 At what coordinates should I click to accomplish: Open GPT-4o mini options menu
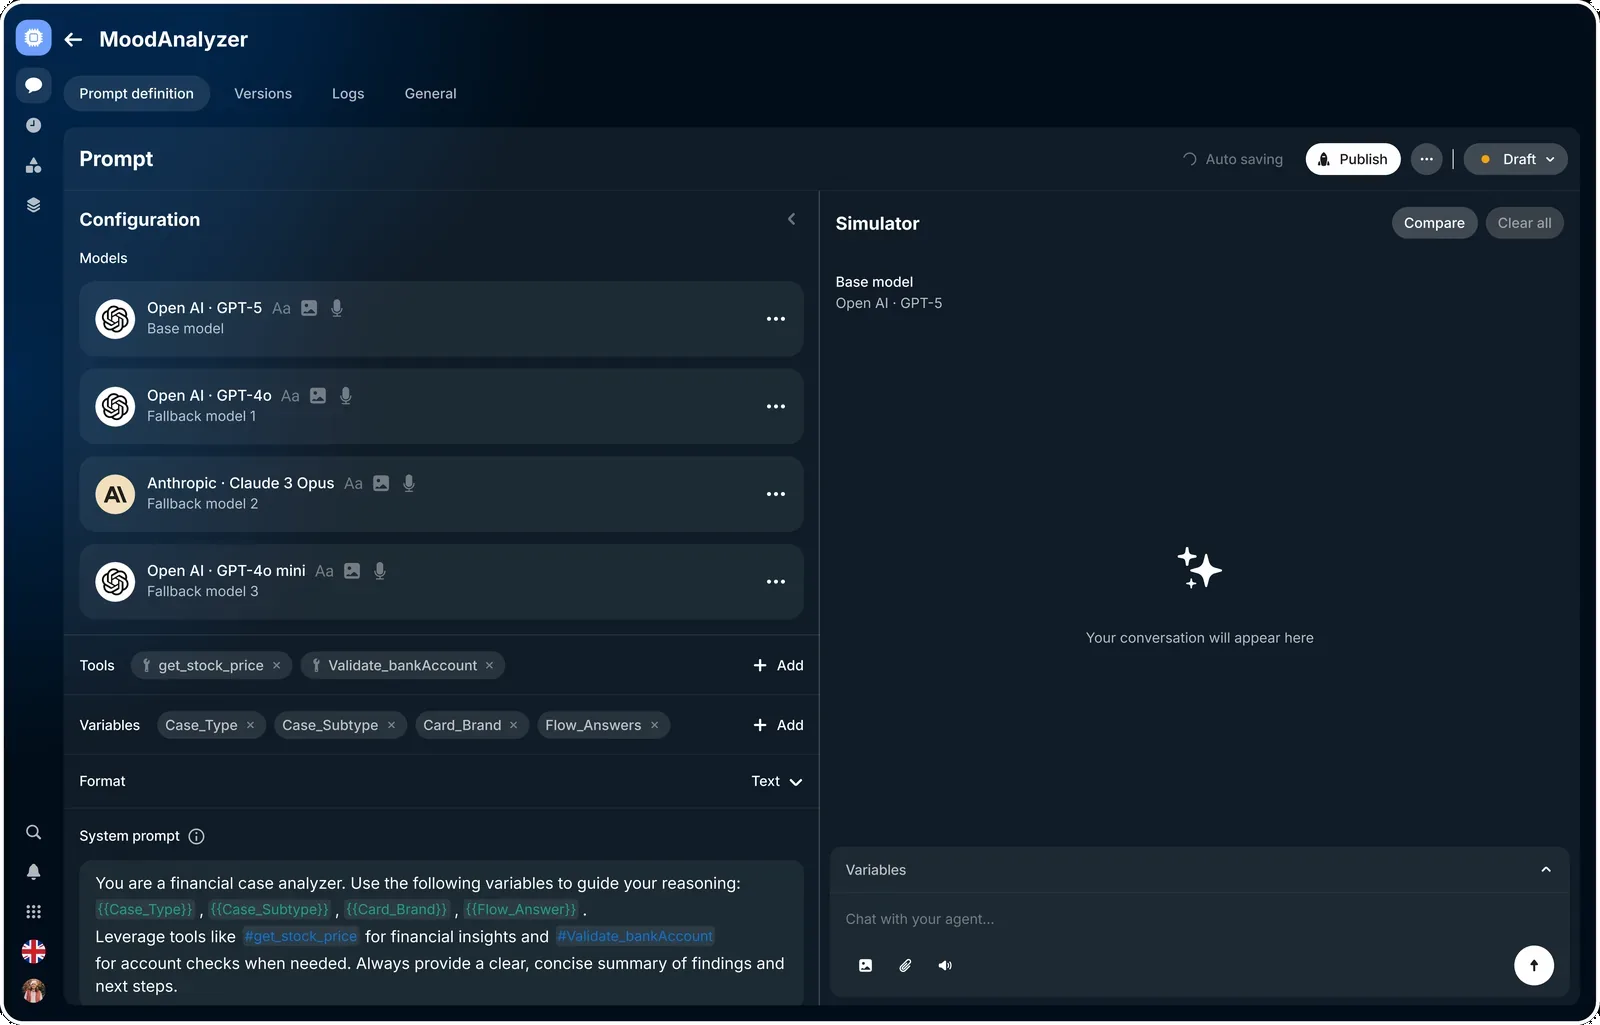[x=776, y=582]
